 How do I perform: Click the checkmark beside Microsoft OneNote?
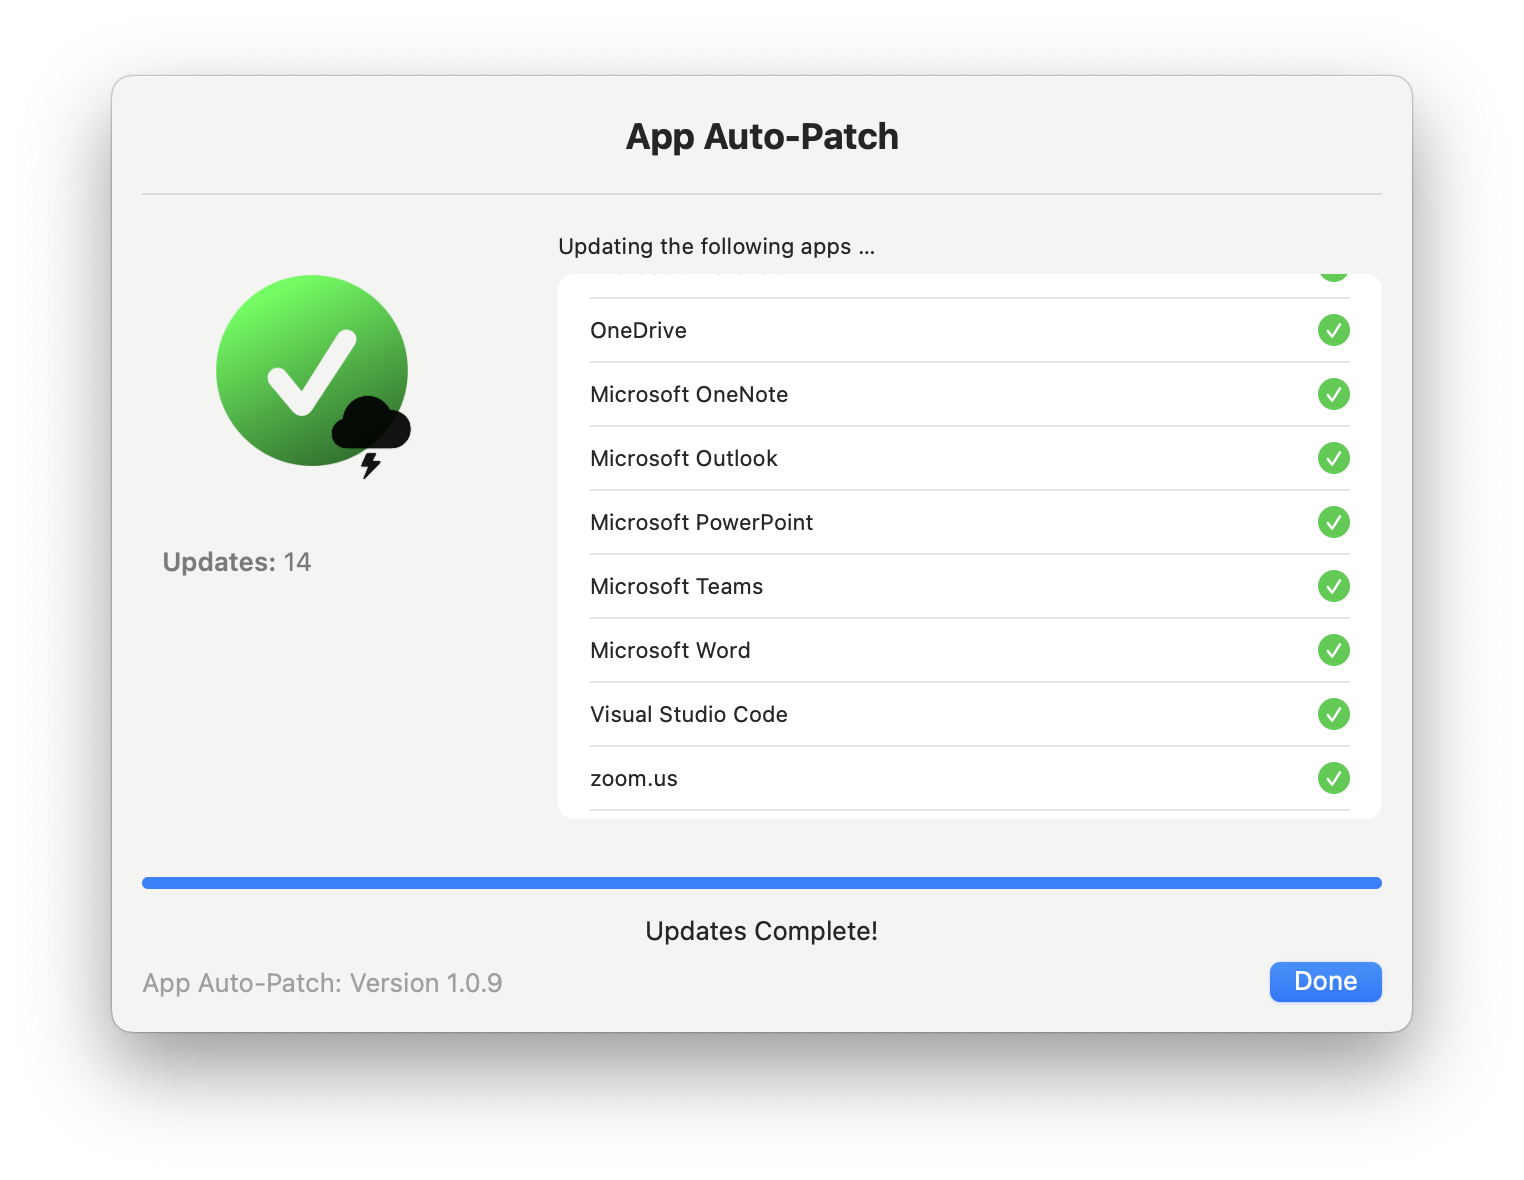pyautogui.click(x=1333, y=394)
